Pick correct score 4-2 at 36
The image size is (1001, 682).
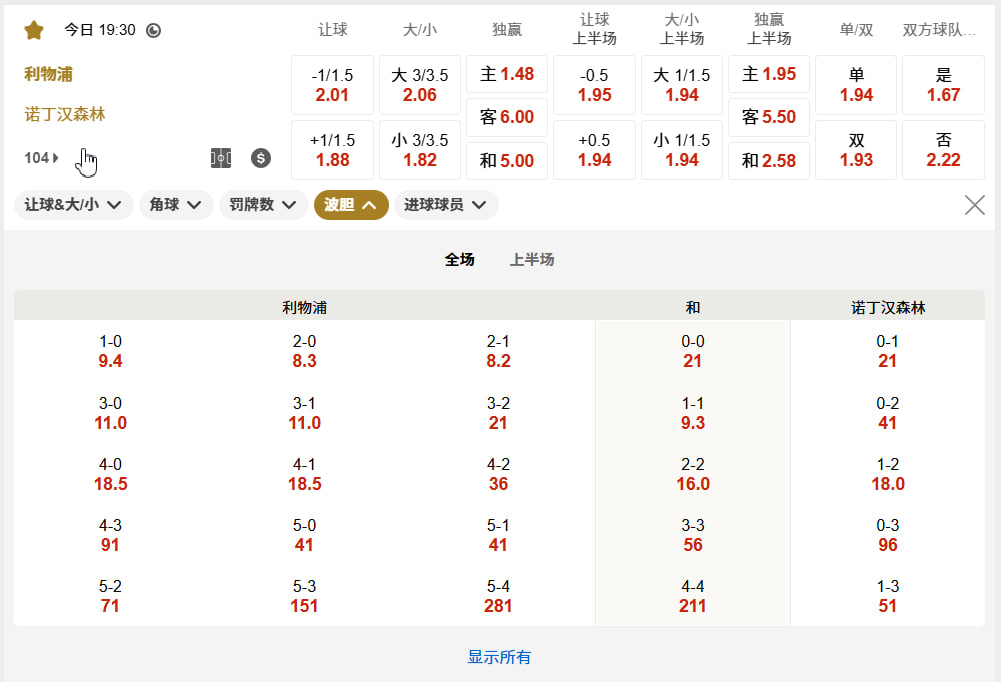[498, 474]
